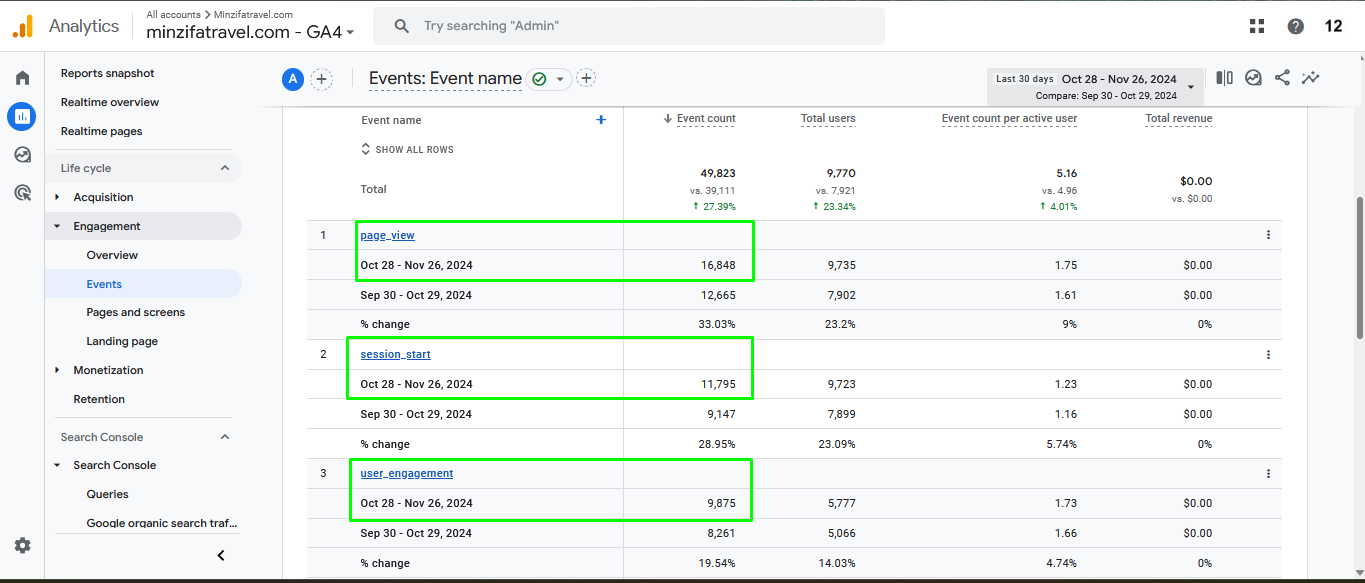
Task: Share this report using the share icon
Action: coord(1282,78)
